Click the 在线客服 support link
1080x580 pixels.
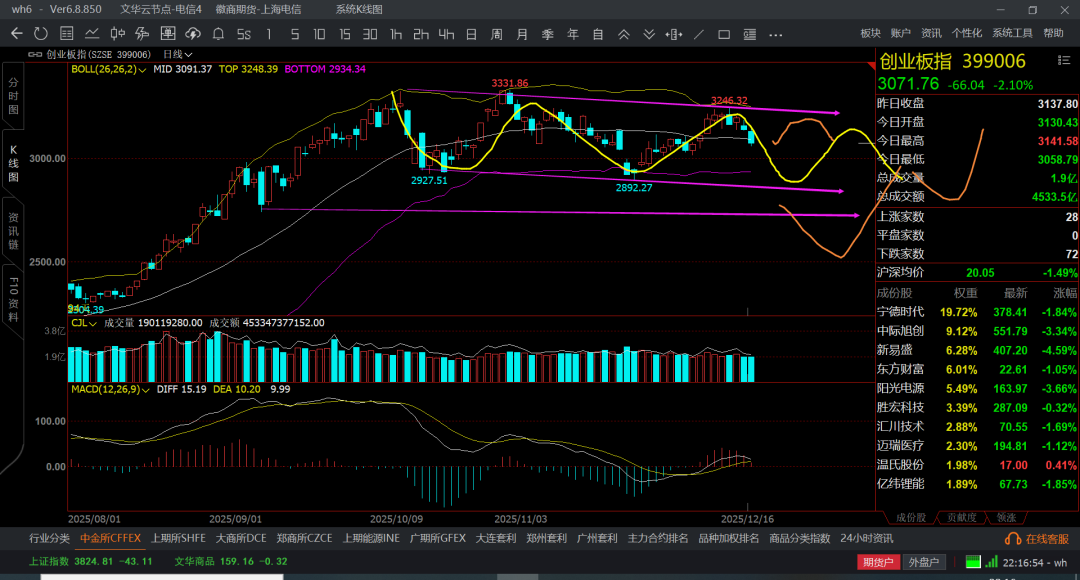tap(1040, 538)
